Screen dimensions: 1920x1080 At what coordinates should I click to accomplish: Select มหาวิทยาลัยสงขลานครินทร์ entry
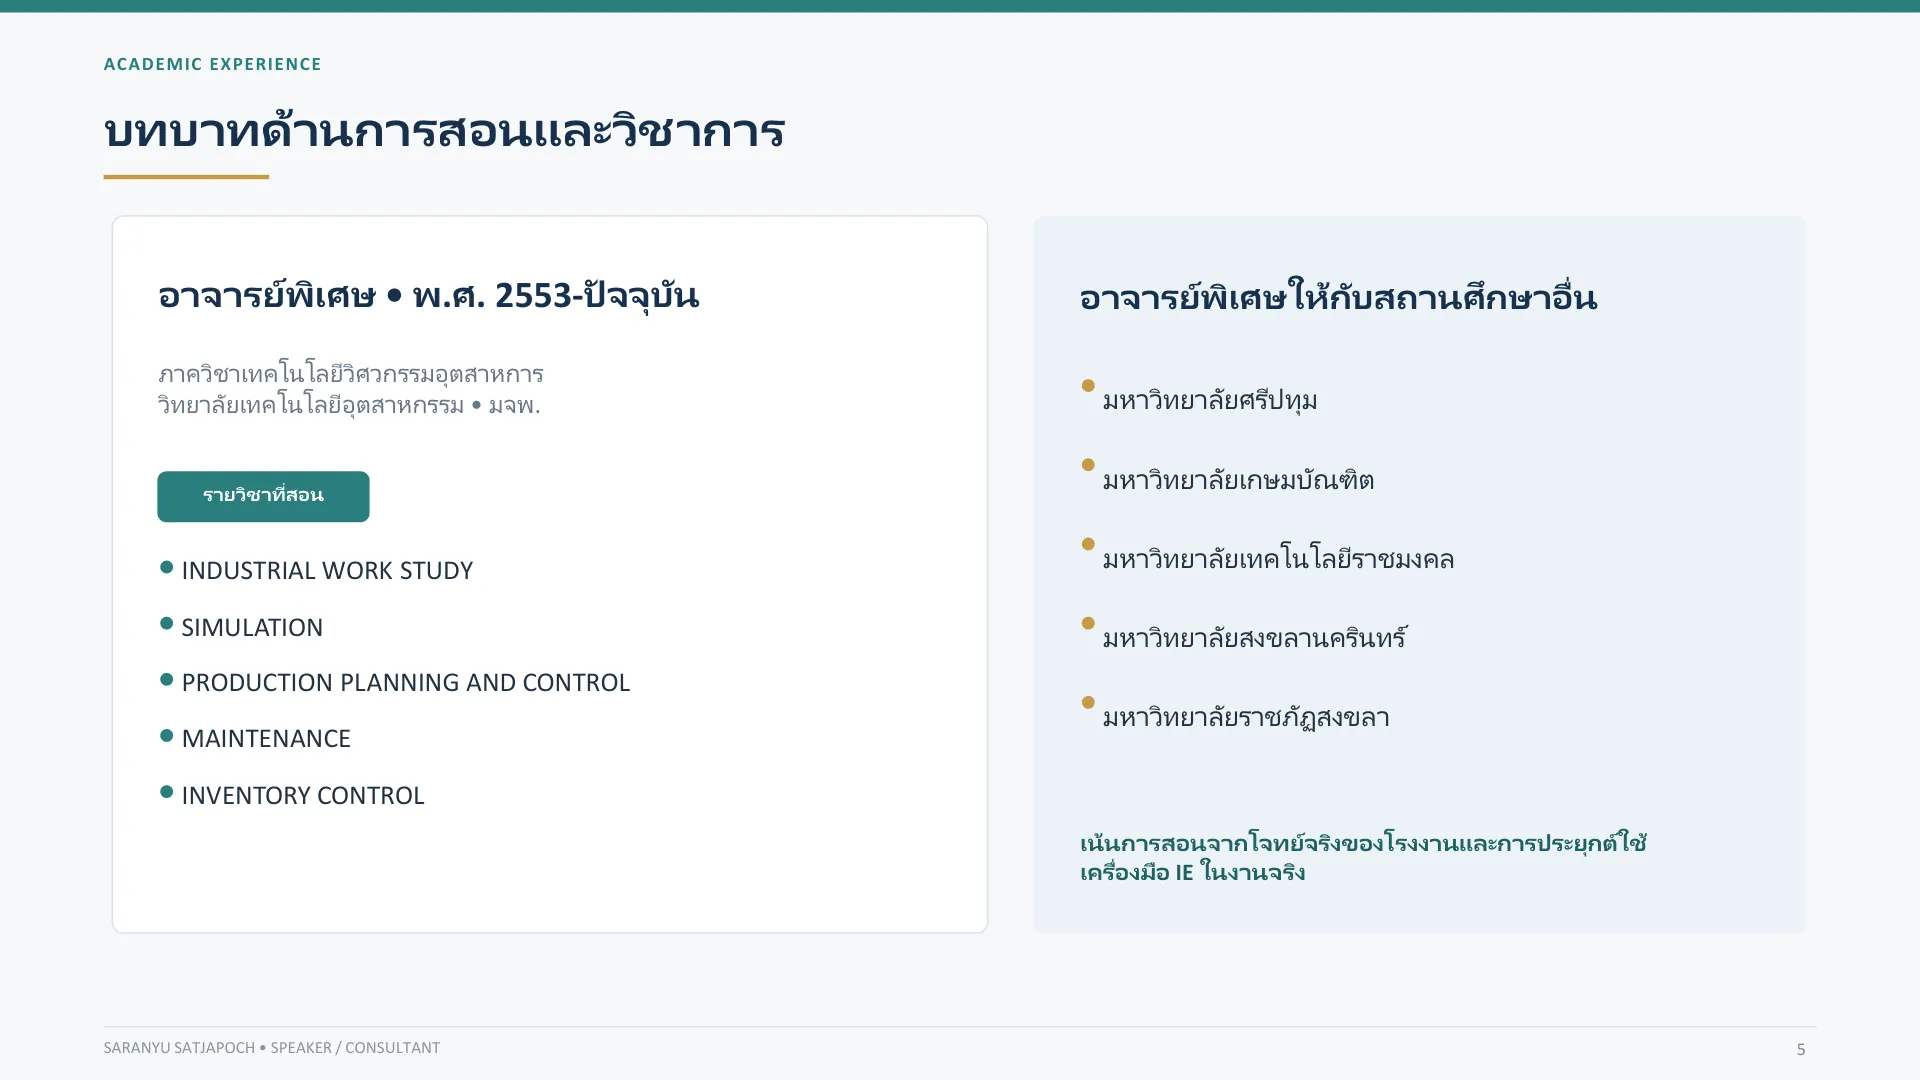pyautogui.click(x=1255, y=637)
